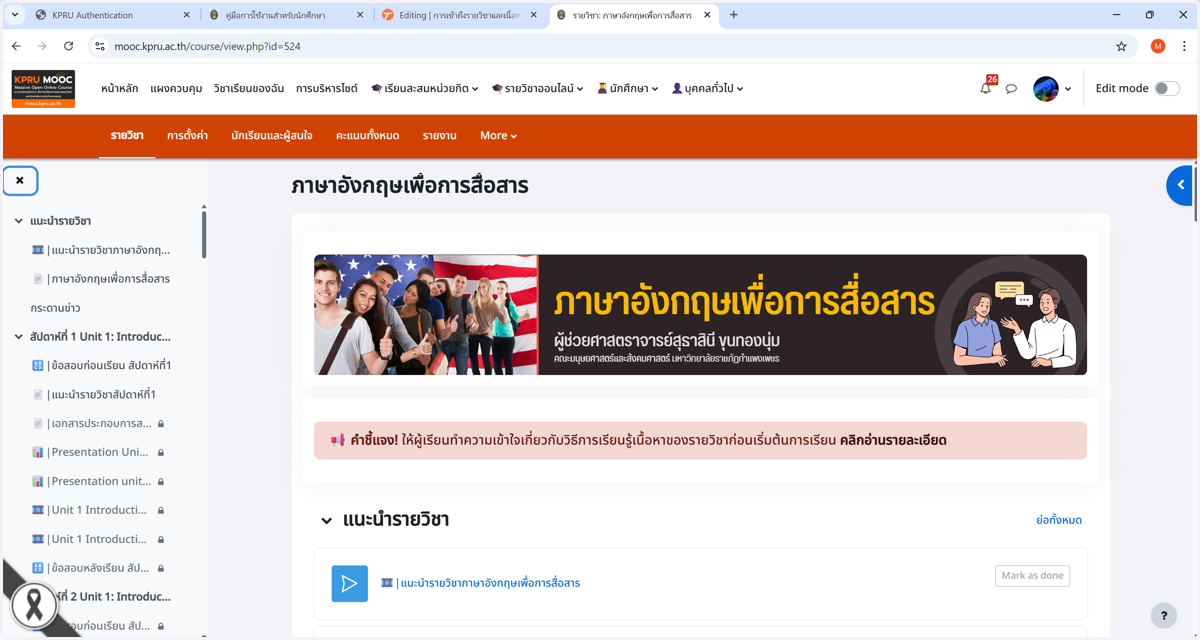1200x640 pixels.
Task: Click the sidebar vertical scrollbar
Action: click(204, 234)
